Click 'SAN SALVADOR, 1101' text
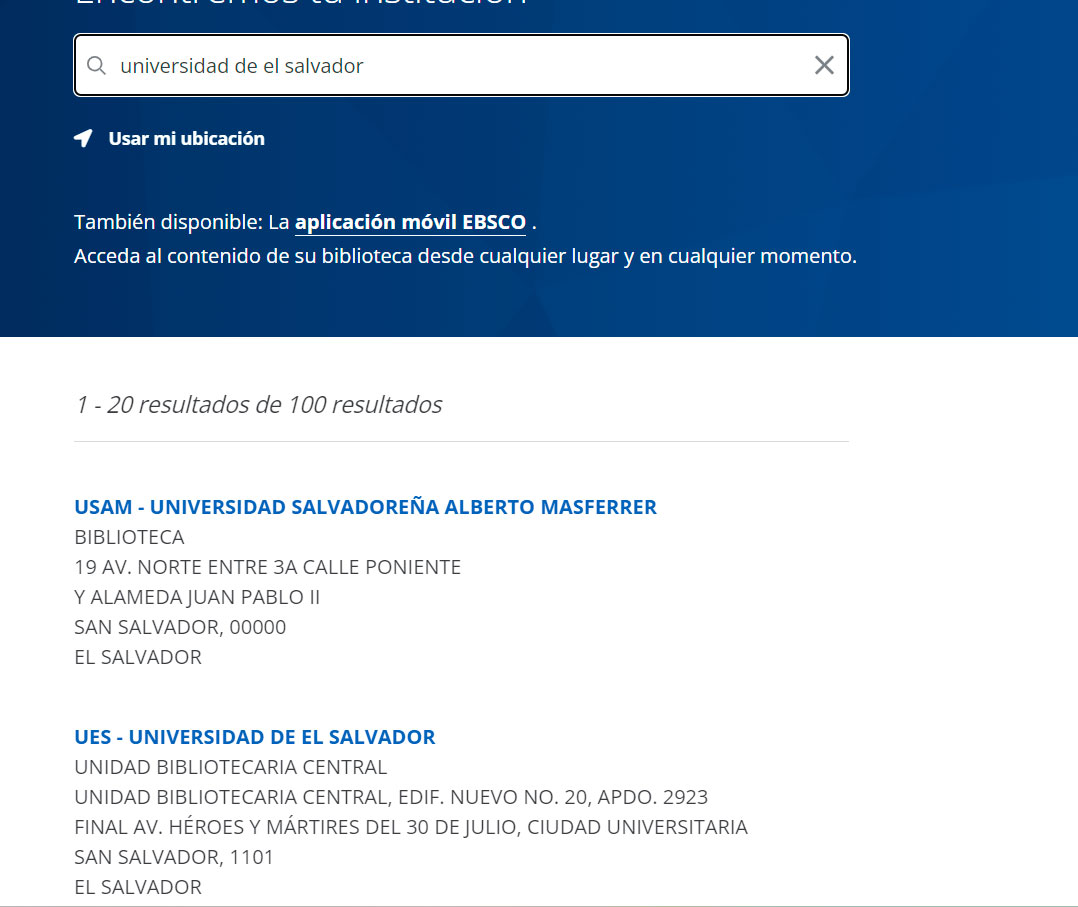The height and width of the screenshot is (907, 1078). coord(174,857)
